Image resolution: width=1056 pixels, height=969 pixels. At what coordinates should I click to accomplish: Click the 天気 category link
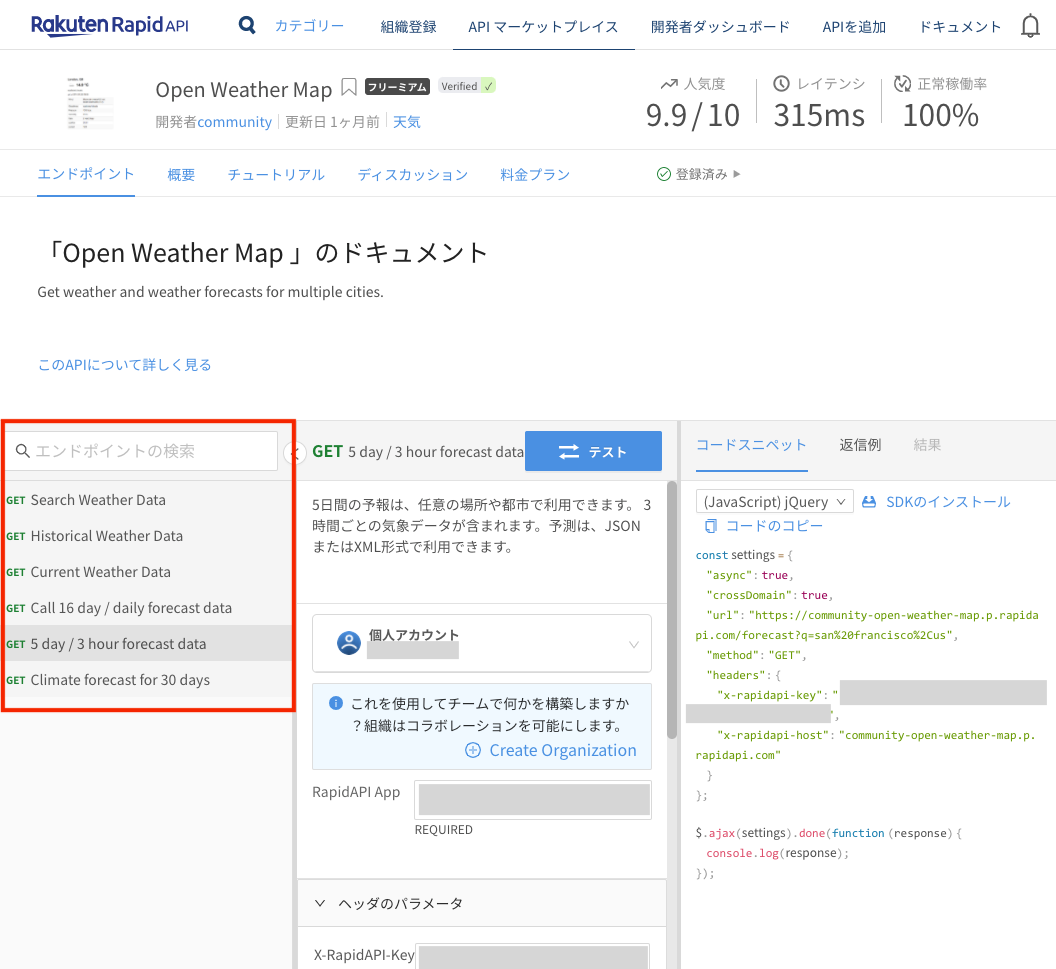point(407,122)
